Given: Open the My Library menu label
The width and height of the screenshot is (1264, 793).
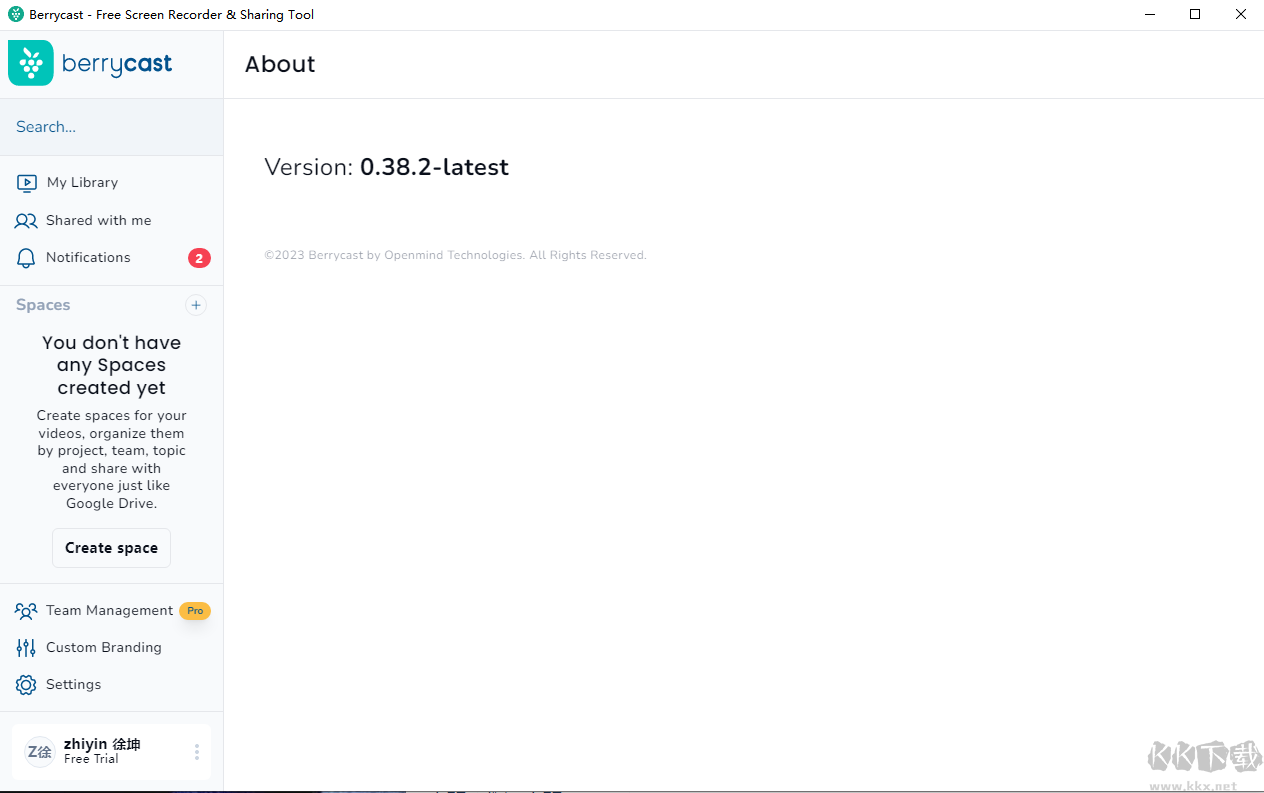Looking at the screenshot, I should [82, 183].
